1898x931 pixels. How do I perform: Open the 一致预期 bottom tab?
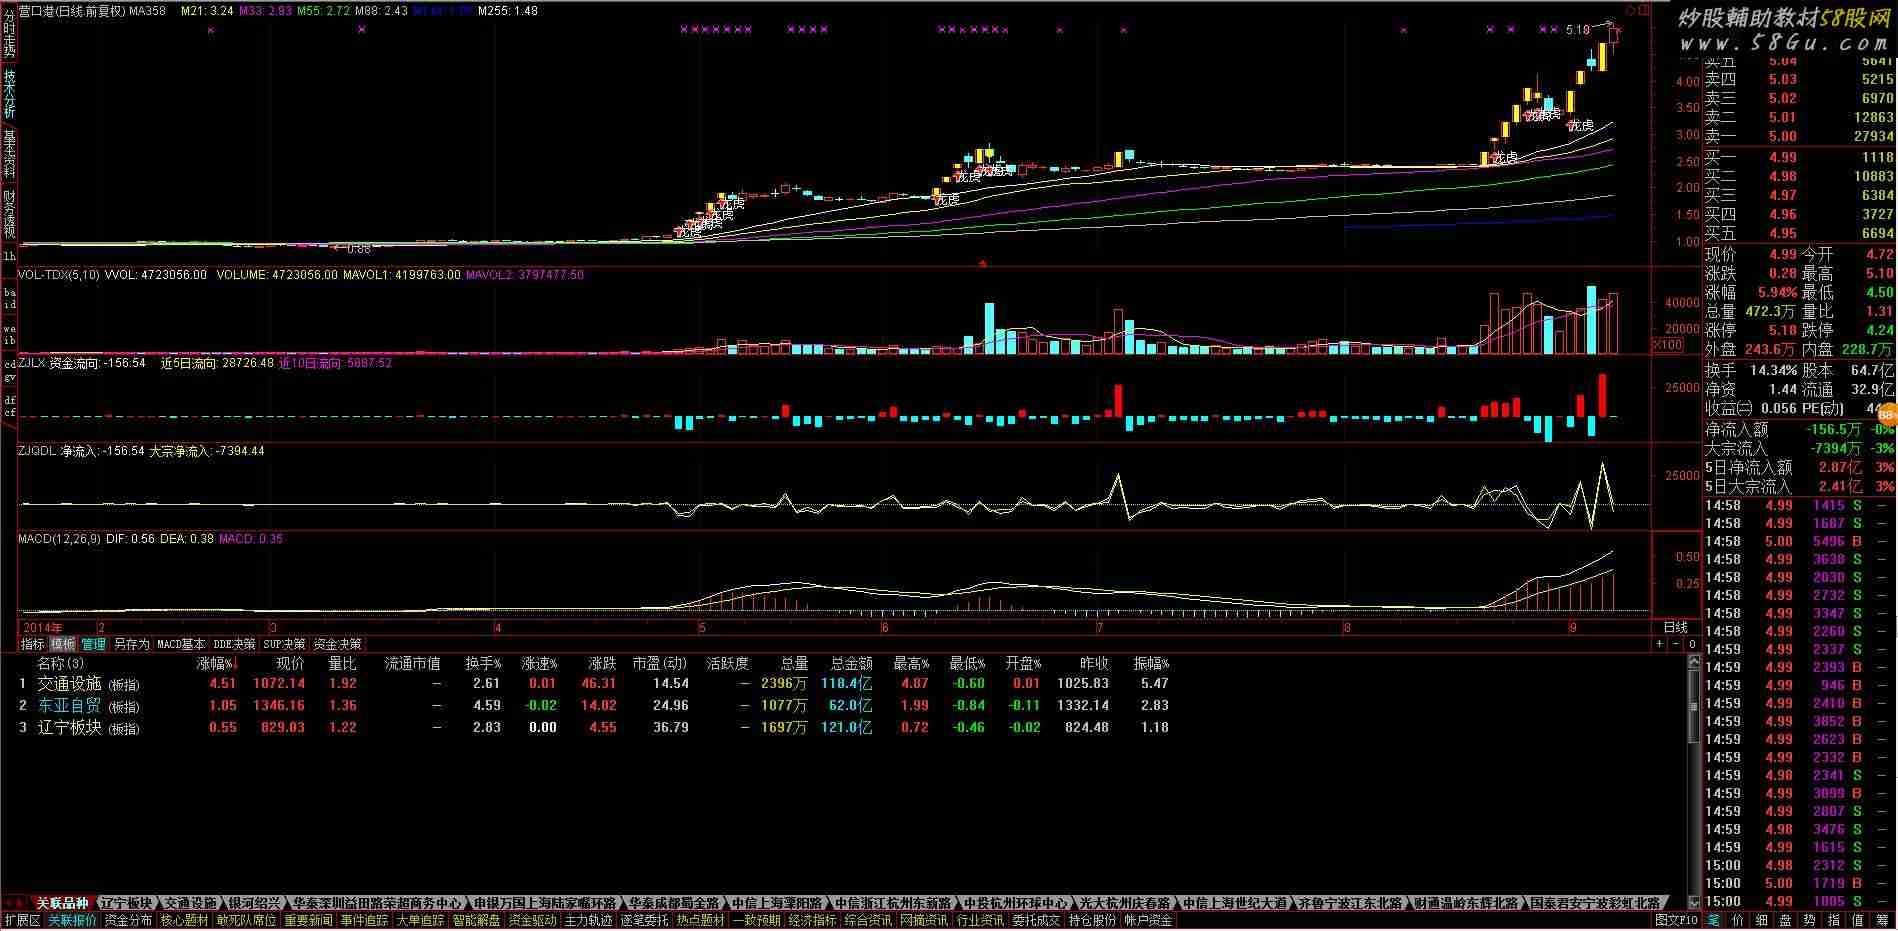[x=756, y=920]
